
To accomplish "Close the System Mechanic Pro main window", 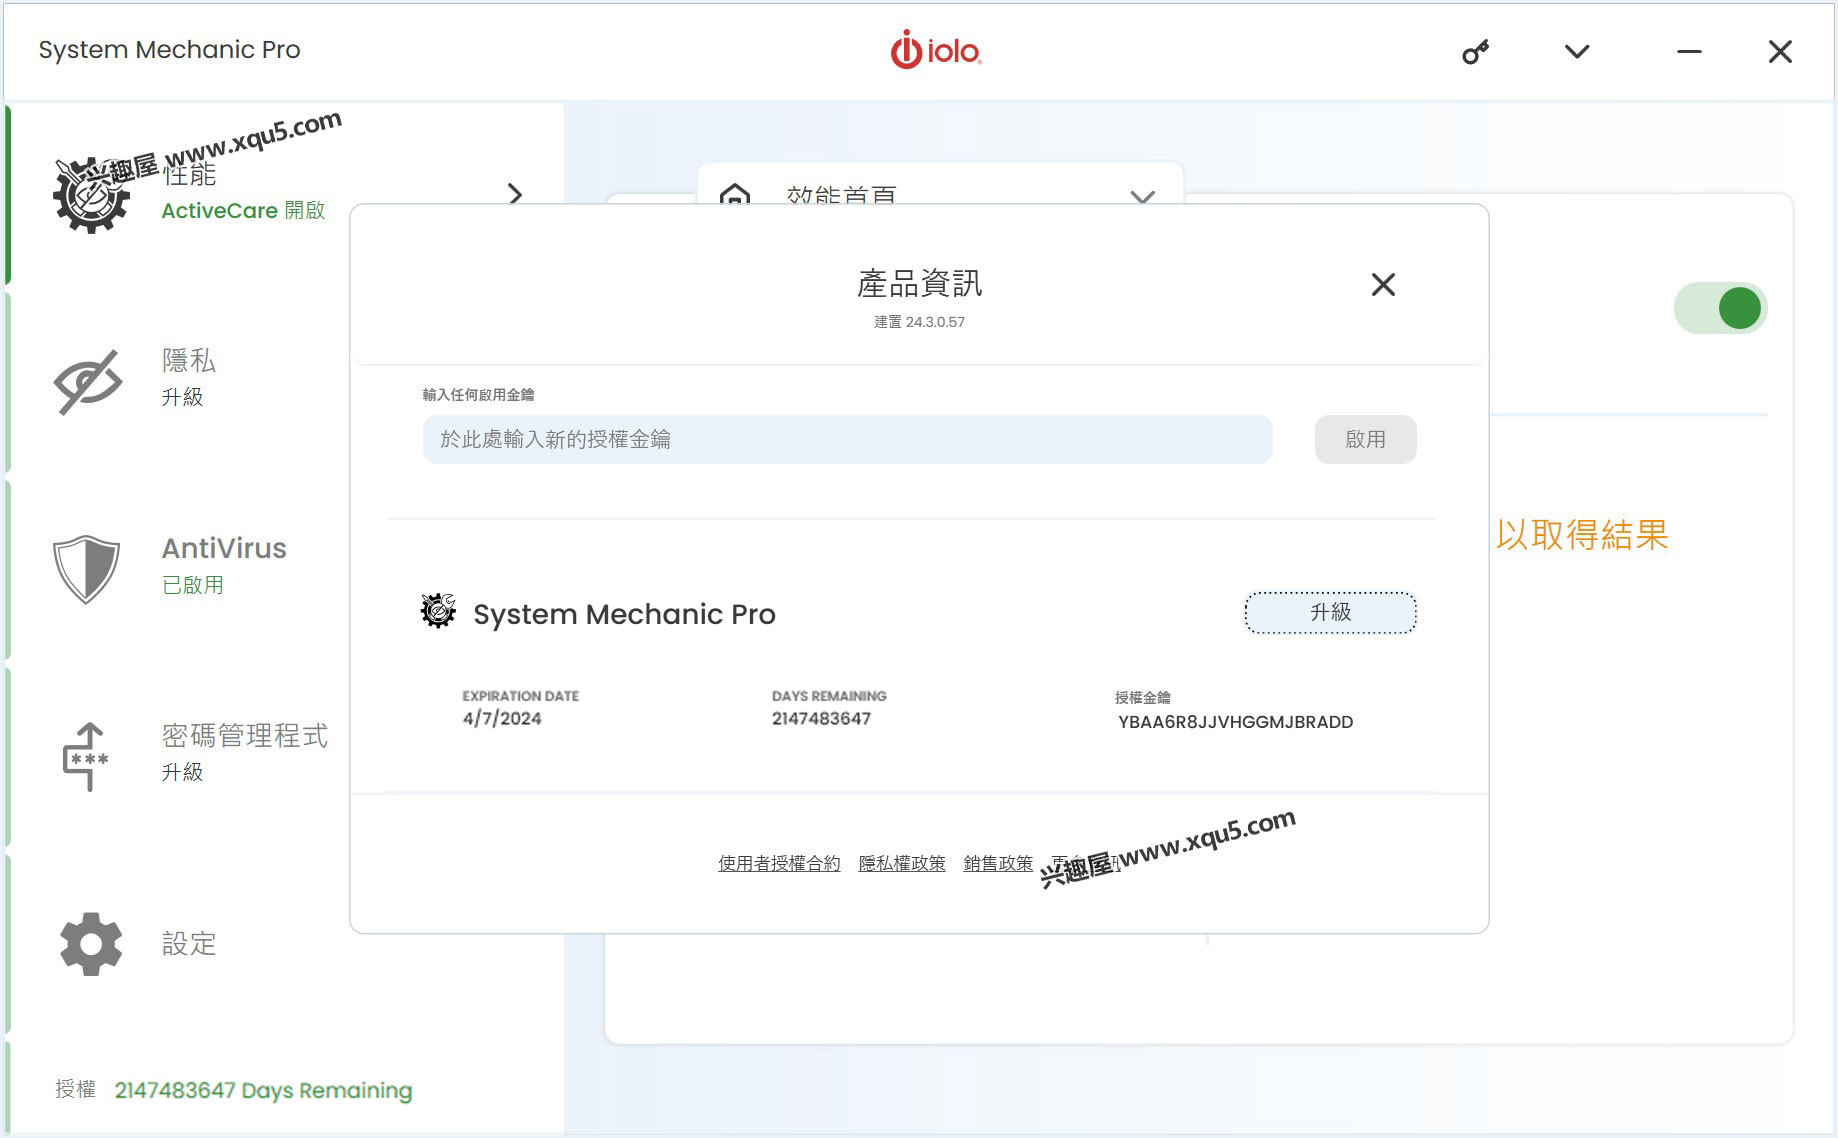I will coord(1780,52).
